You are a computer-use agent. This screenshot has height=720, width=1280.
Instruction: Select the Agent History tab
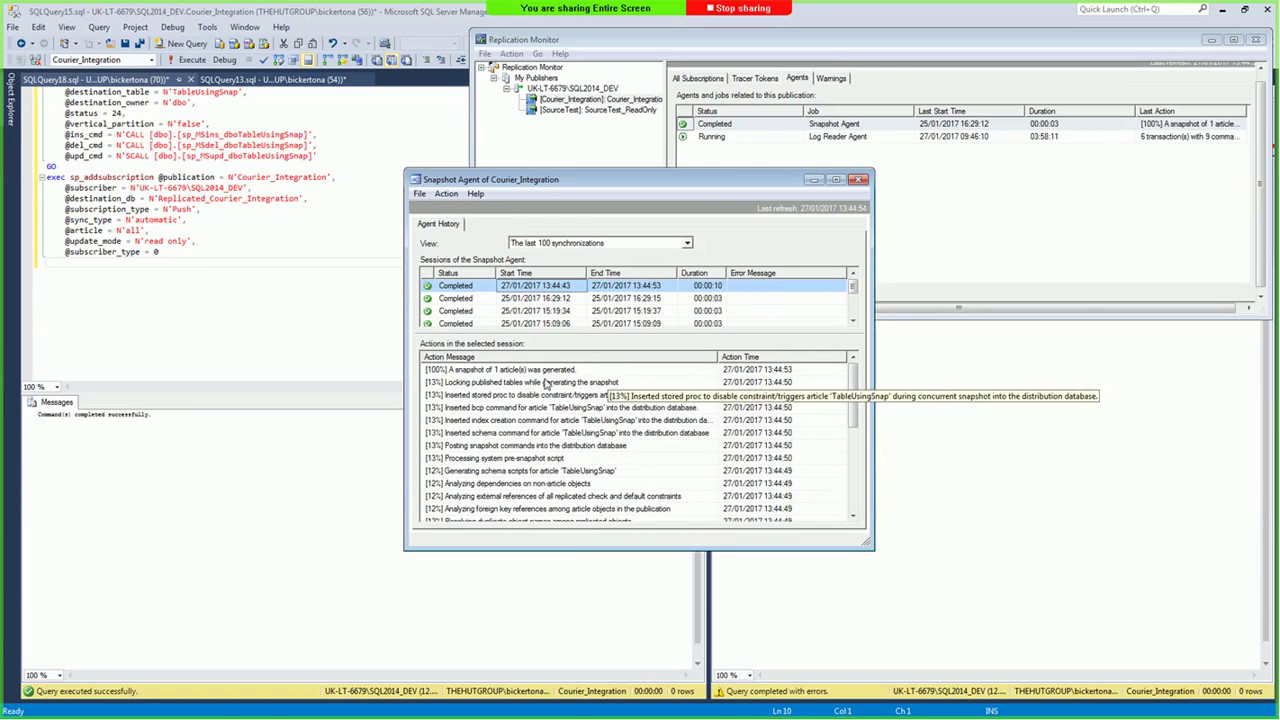tap(438, 224)
